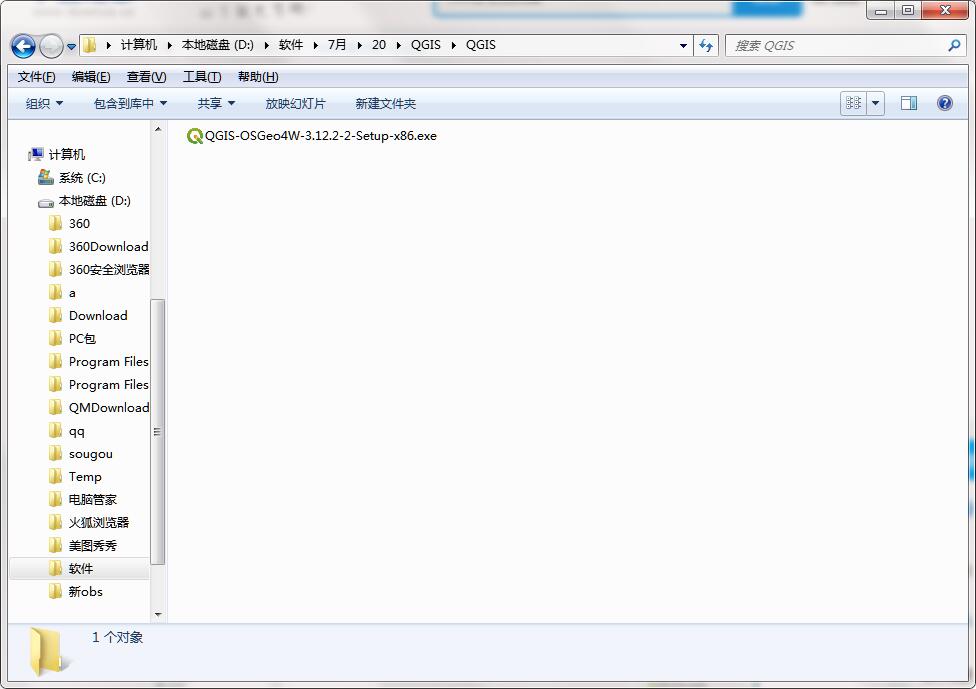Image resolution: width=976 pixels, height=689 pixels.
Task: Maximize the Explorer window
Action: point(908,11)
